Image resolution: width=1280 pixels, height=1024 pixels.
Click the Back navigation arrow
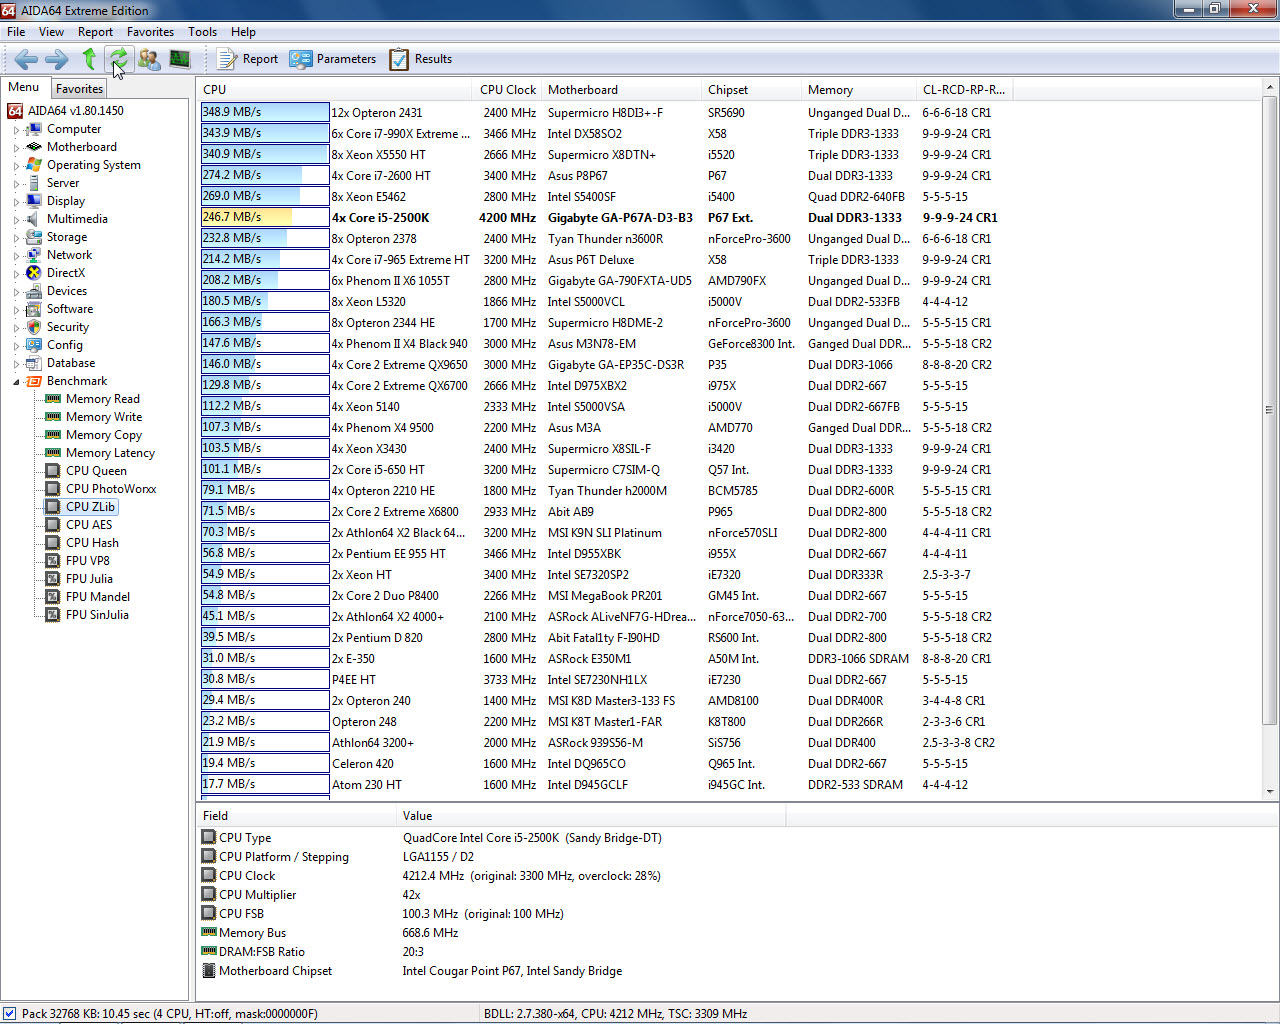click(x=27, y=59)
